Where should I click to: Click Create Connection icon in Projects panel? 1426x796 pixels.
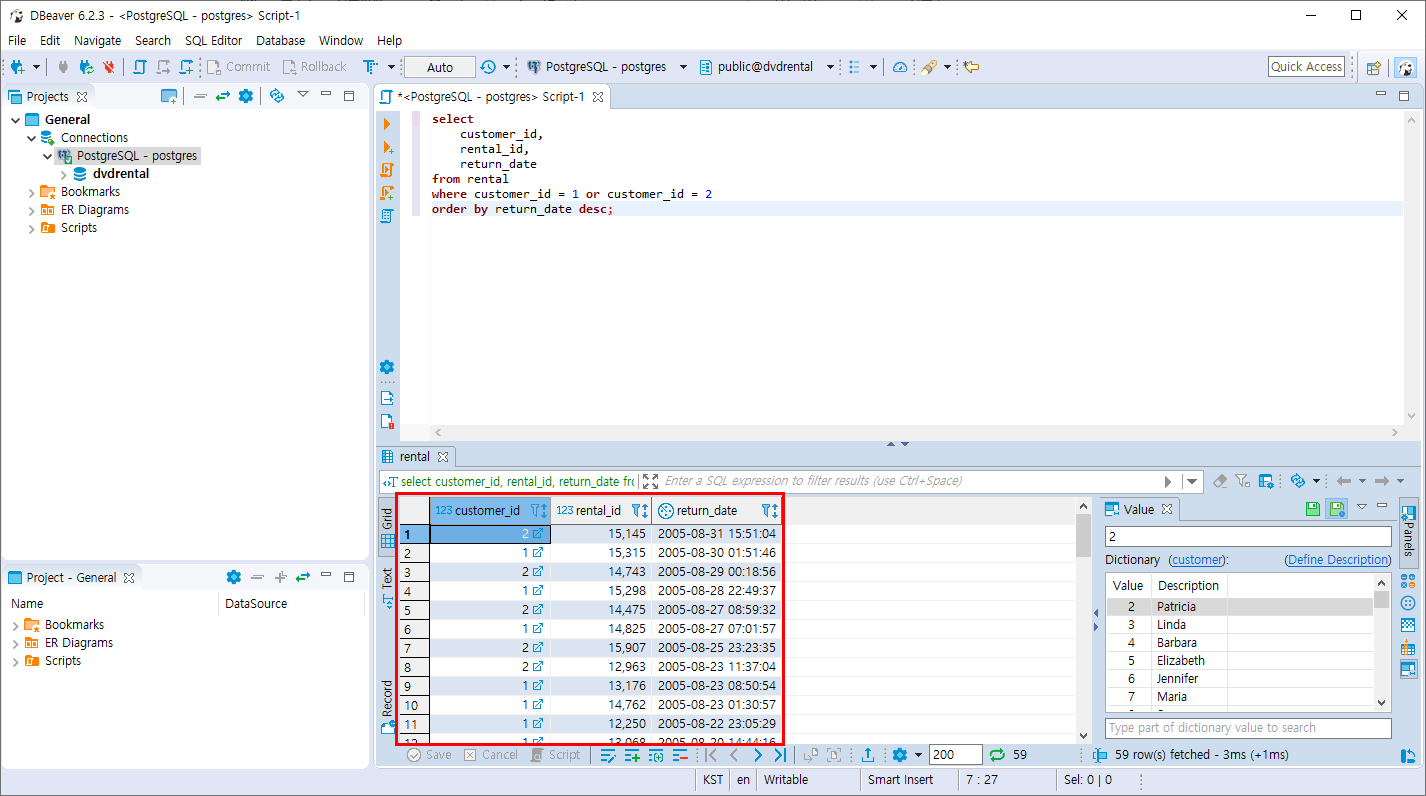tap(169, 96)
